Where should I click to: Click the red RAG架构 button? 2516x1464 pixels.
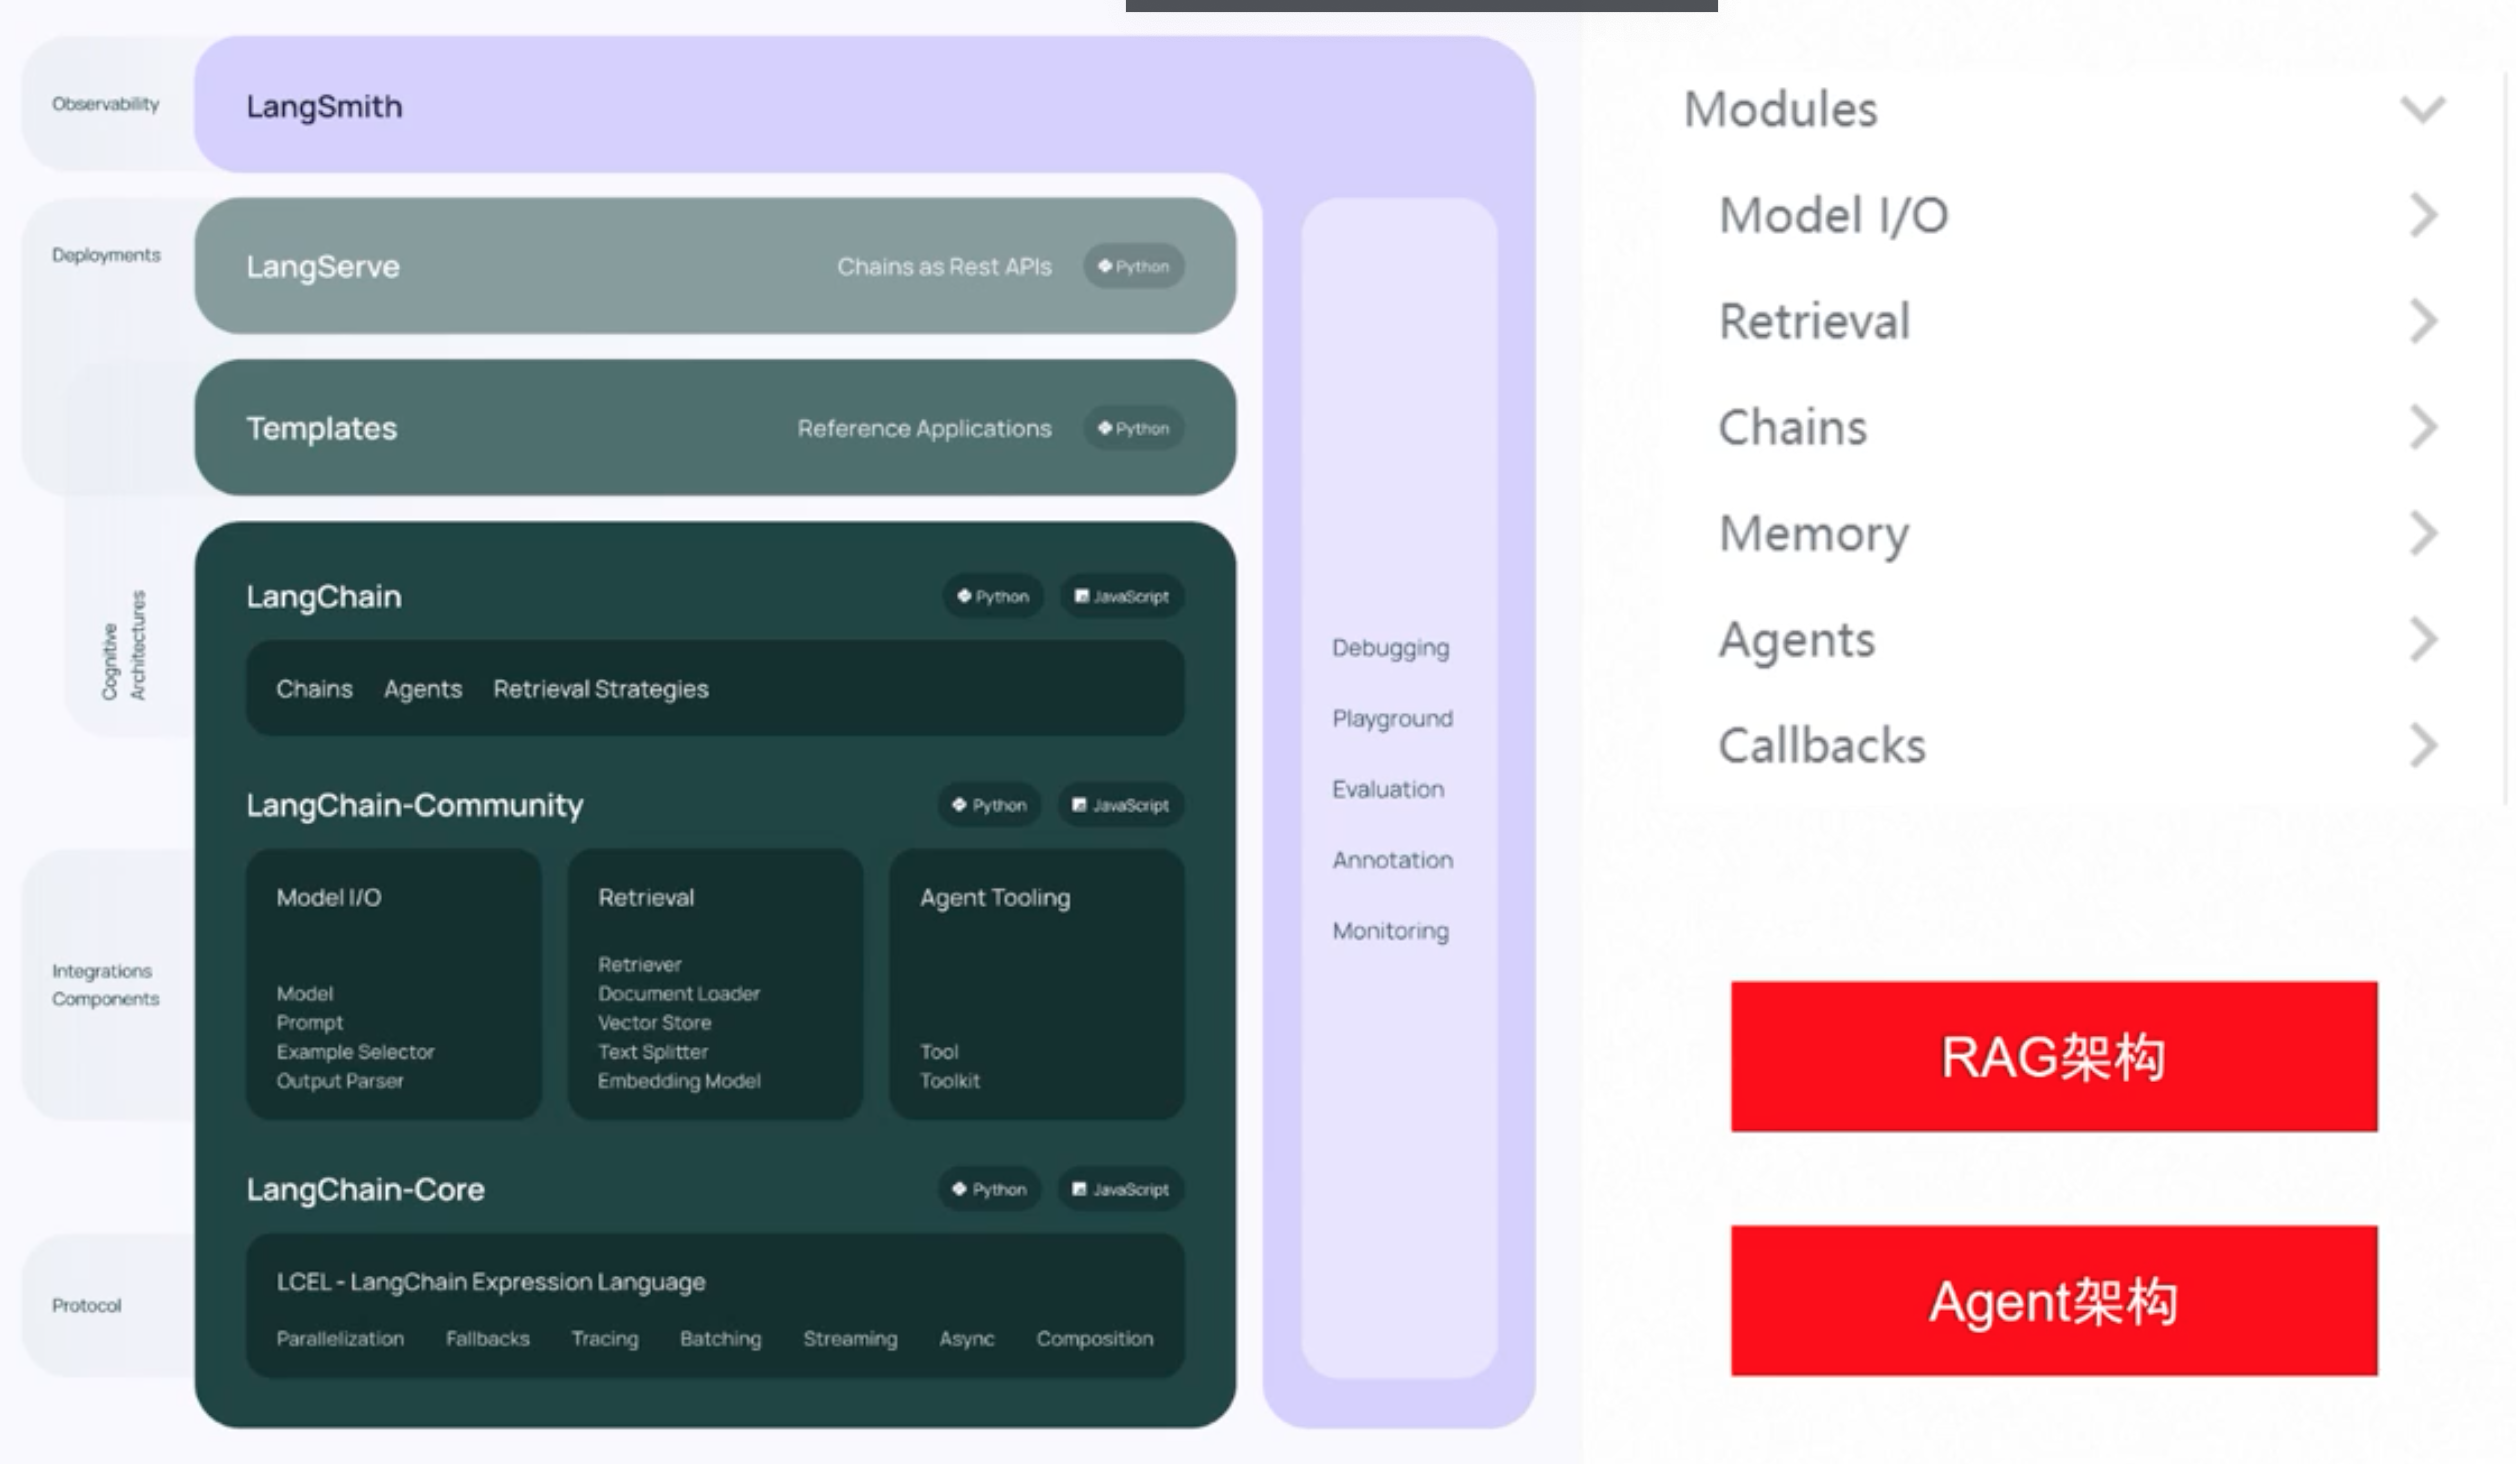point(2053,1057)
